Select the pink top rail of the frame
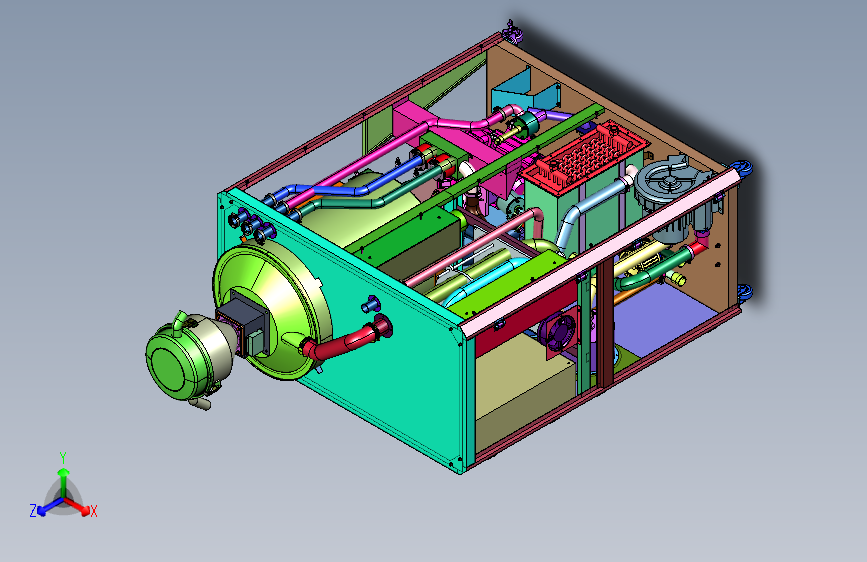Viewport: 867px width, 562px height. (601, 252)
